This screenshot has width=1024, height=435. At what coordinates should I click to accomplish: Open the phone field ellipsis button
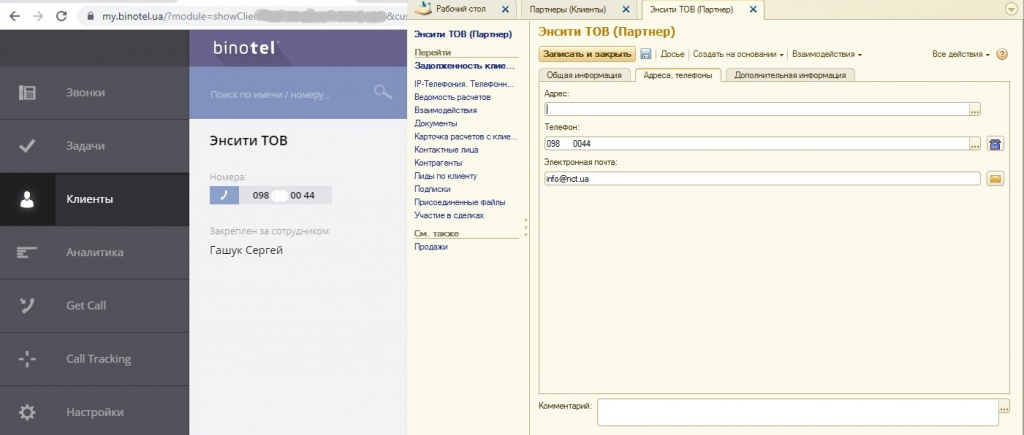975,144
